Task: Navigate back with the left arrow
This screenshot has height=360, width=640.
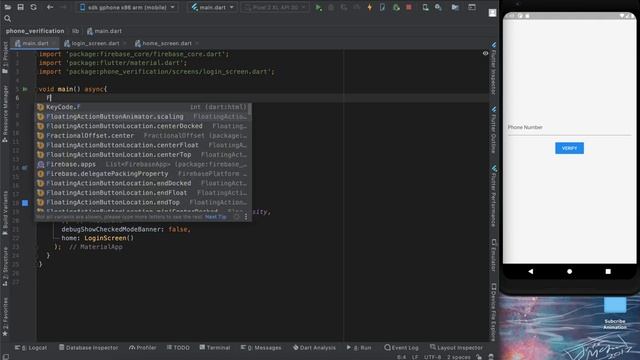Action: (50, 7)
